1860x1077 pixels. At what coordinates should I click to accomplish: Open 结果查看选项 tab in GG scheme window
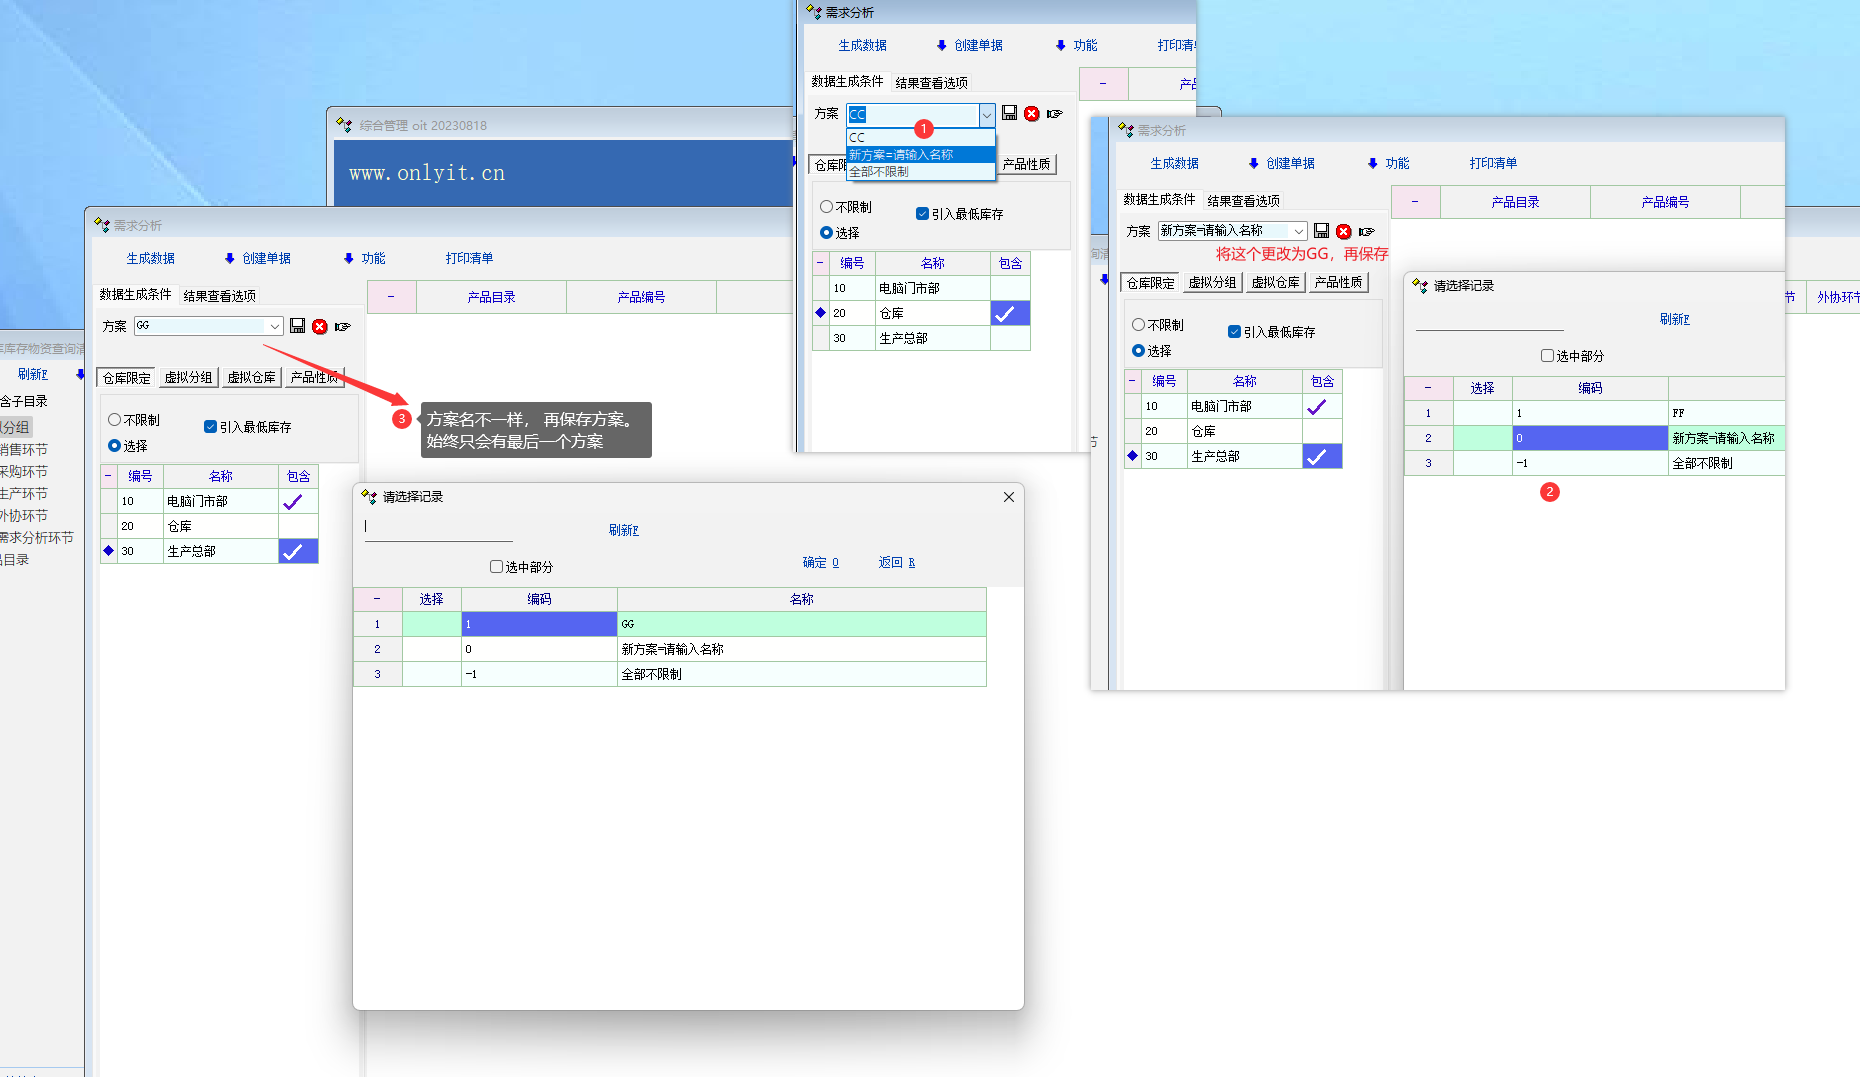219,296
